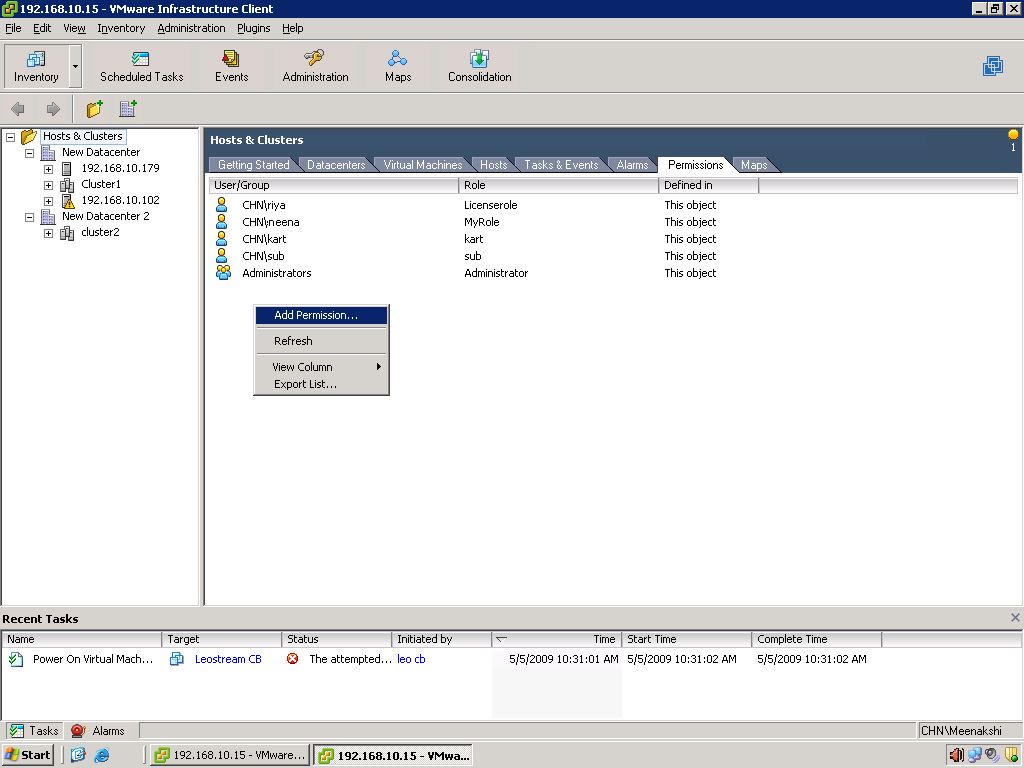Image resolution: width=1024 pixels, height=768 pixels.
Task: Select New Datacenter in the tree
Action: pyautogui.click(x=101, y=152)
